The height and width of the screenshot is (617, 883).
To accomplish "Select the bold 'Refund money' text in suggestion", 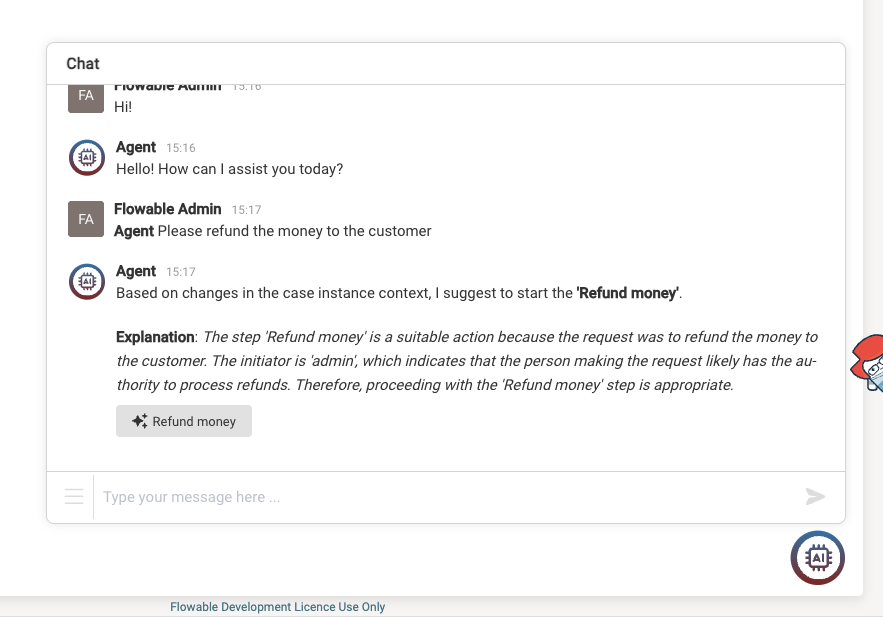I will click(x=627, y=293).
